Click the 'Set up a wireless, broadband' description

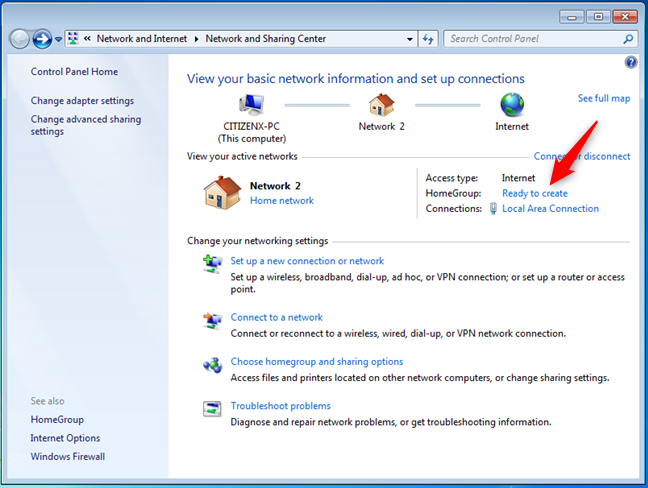tap(427, 283)
